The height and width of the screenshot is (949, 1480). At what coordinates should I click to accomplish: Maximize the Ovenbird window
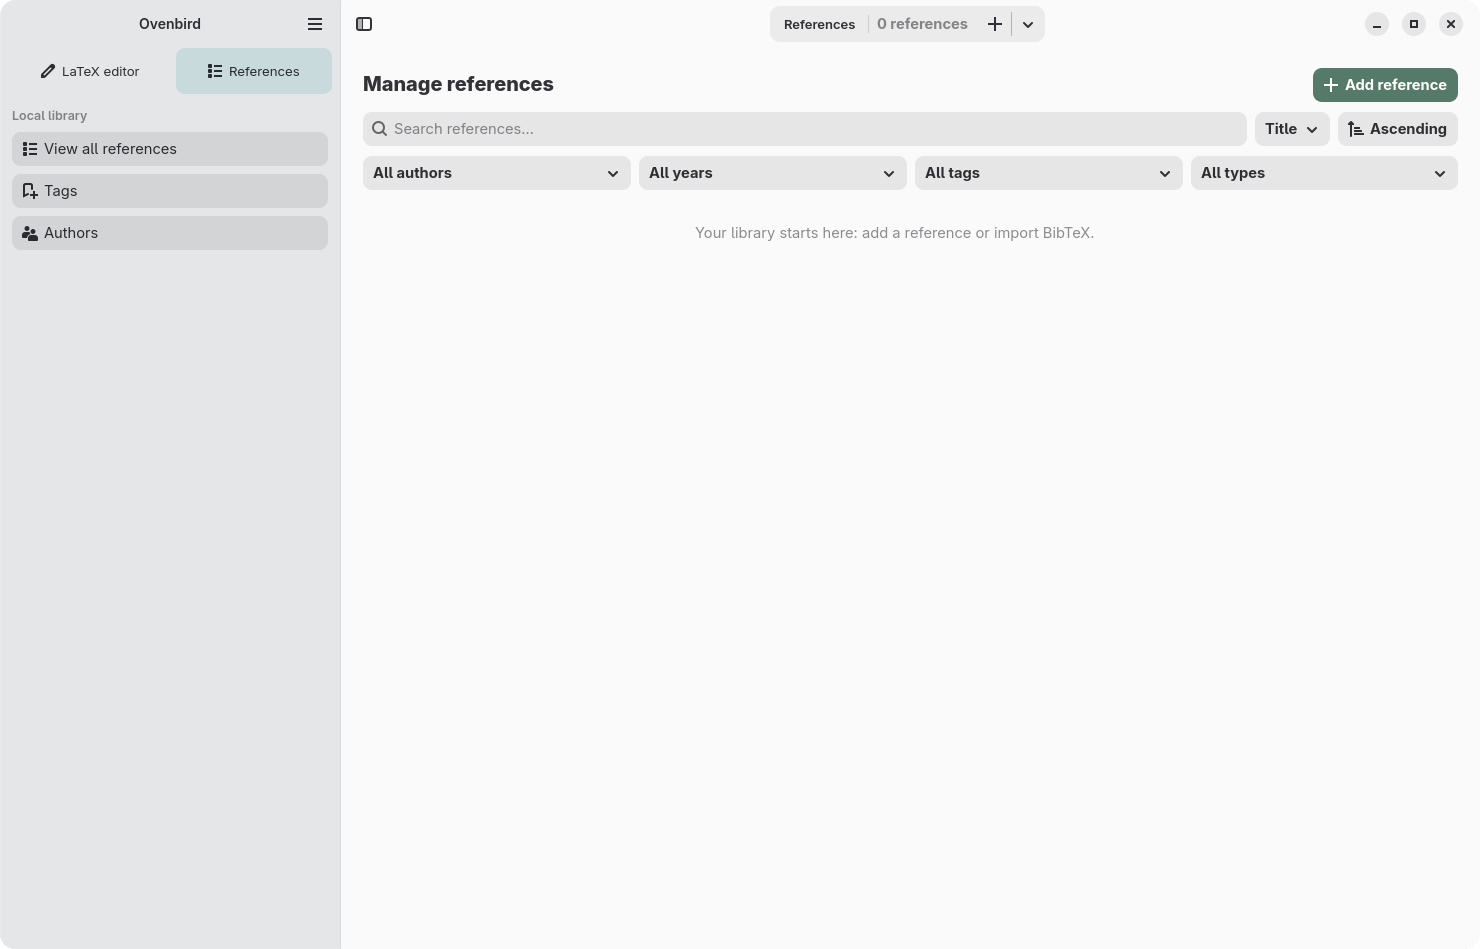click(1414, 24)
